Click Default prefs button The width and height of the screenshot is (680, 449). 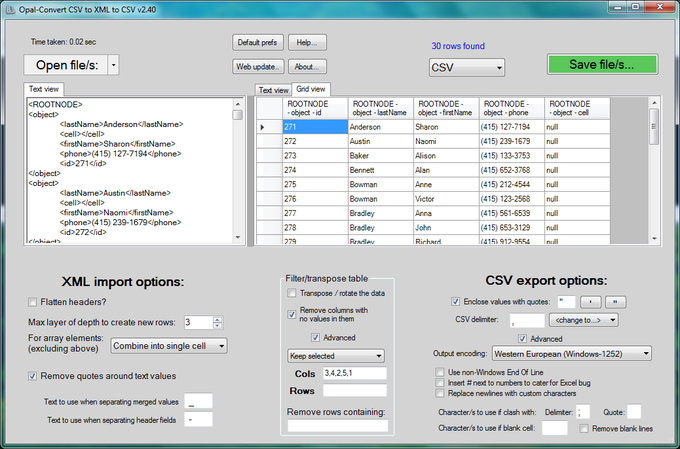click(258, 43)
